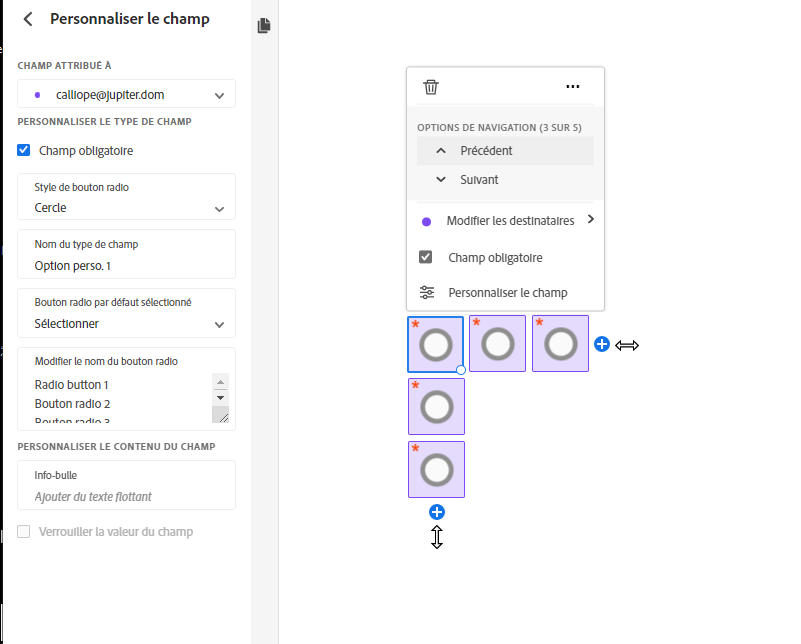Click the Info-bulle text input field
The width and height of the screenshot is (801, 644).
click(x=127, y=496)
